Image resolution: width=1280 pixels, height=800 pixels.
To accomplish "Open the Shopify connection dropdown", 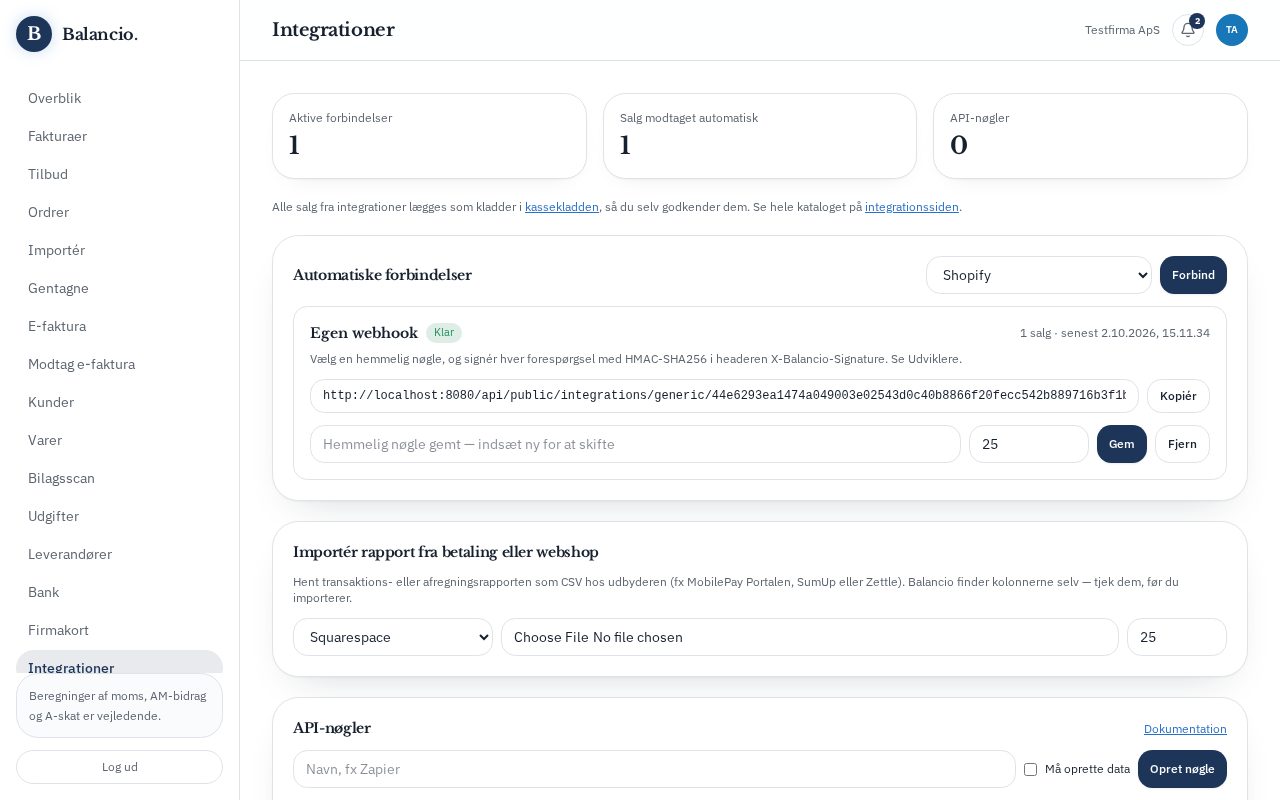I will [x=1039, y=275].
